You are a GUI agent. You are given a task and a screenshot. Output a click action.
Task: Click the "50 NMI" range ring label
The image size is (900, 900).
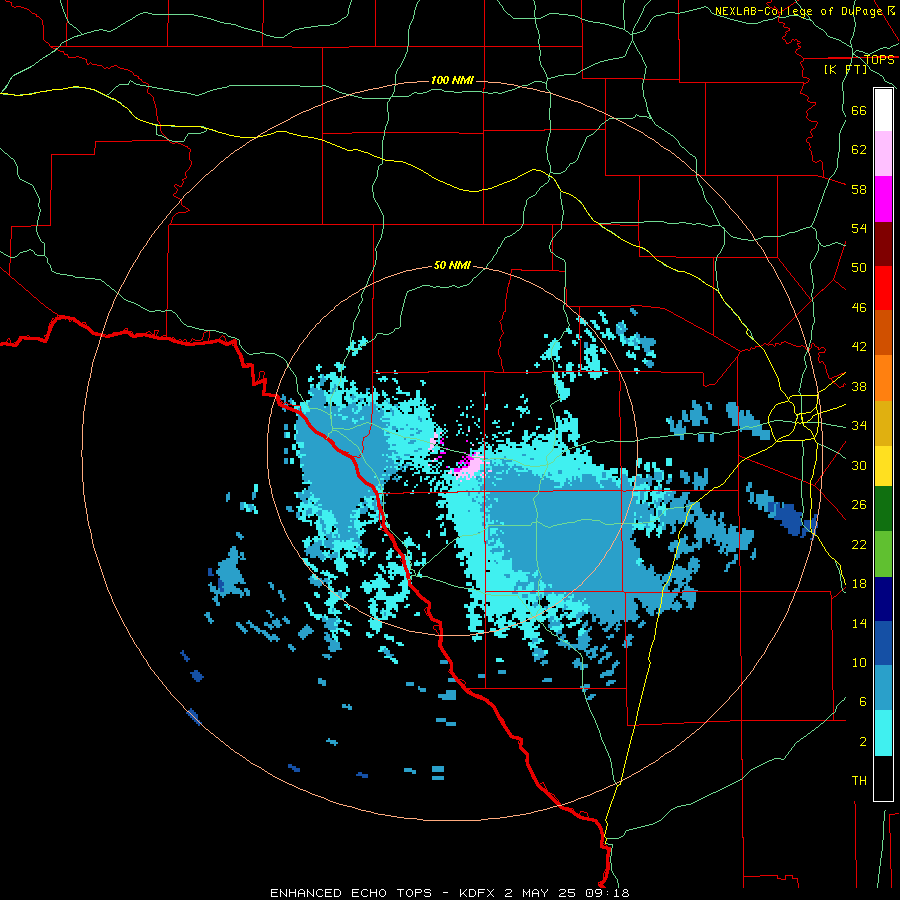pyautogui.click(x=452, y=265)
